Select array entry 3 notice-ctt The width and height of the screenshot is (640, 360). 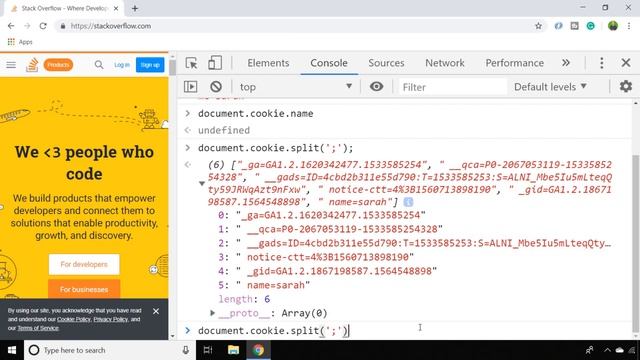click(316, 257)
